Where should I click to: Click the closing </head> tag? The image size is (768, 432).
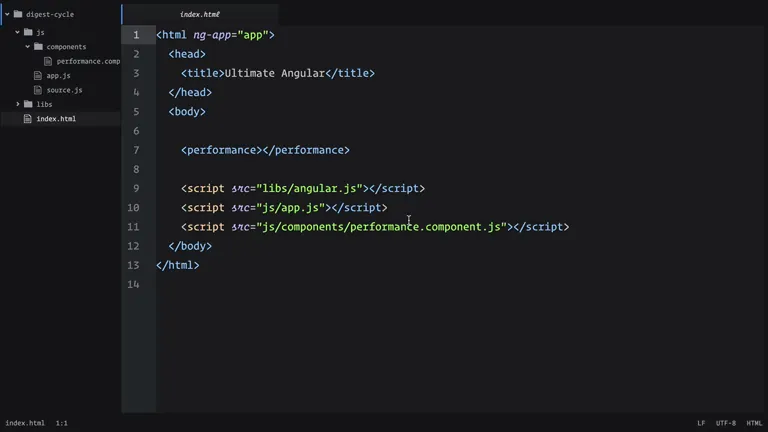(x=190, y=92)
